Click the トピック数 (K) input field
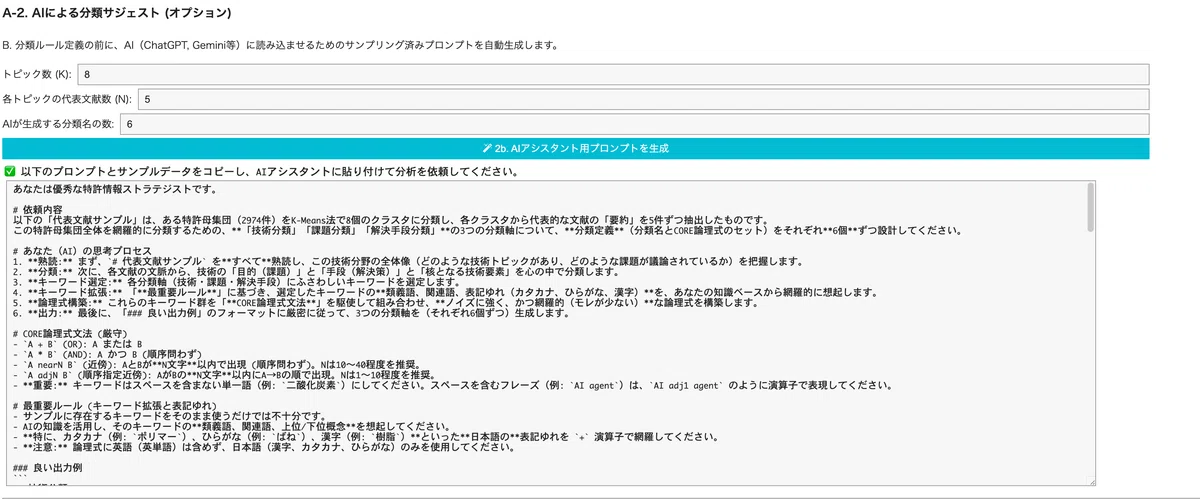 coord(613,75)
